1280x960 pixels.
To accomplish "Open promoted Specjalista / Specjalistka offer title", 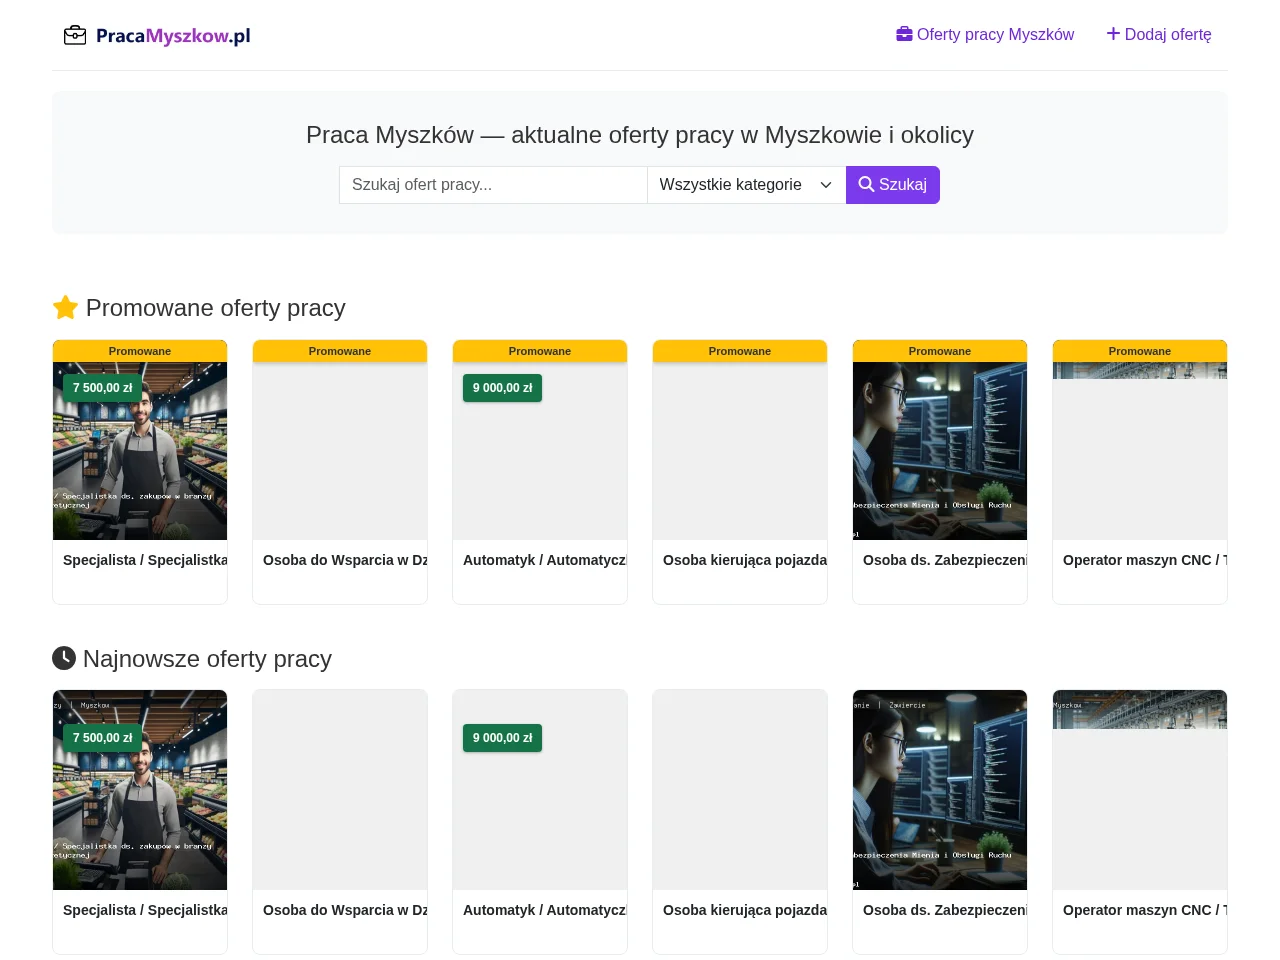I will 145,560.
